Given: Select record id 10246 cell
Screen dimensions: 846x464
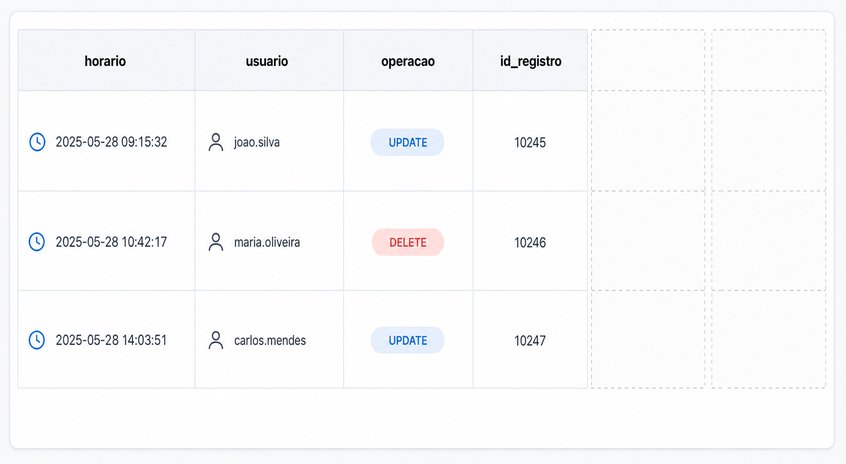Looking at the screenshot, I should [530, 241].
